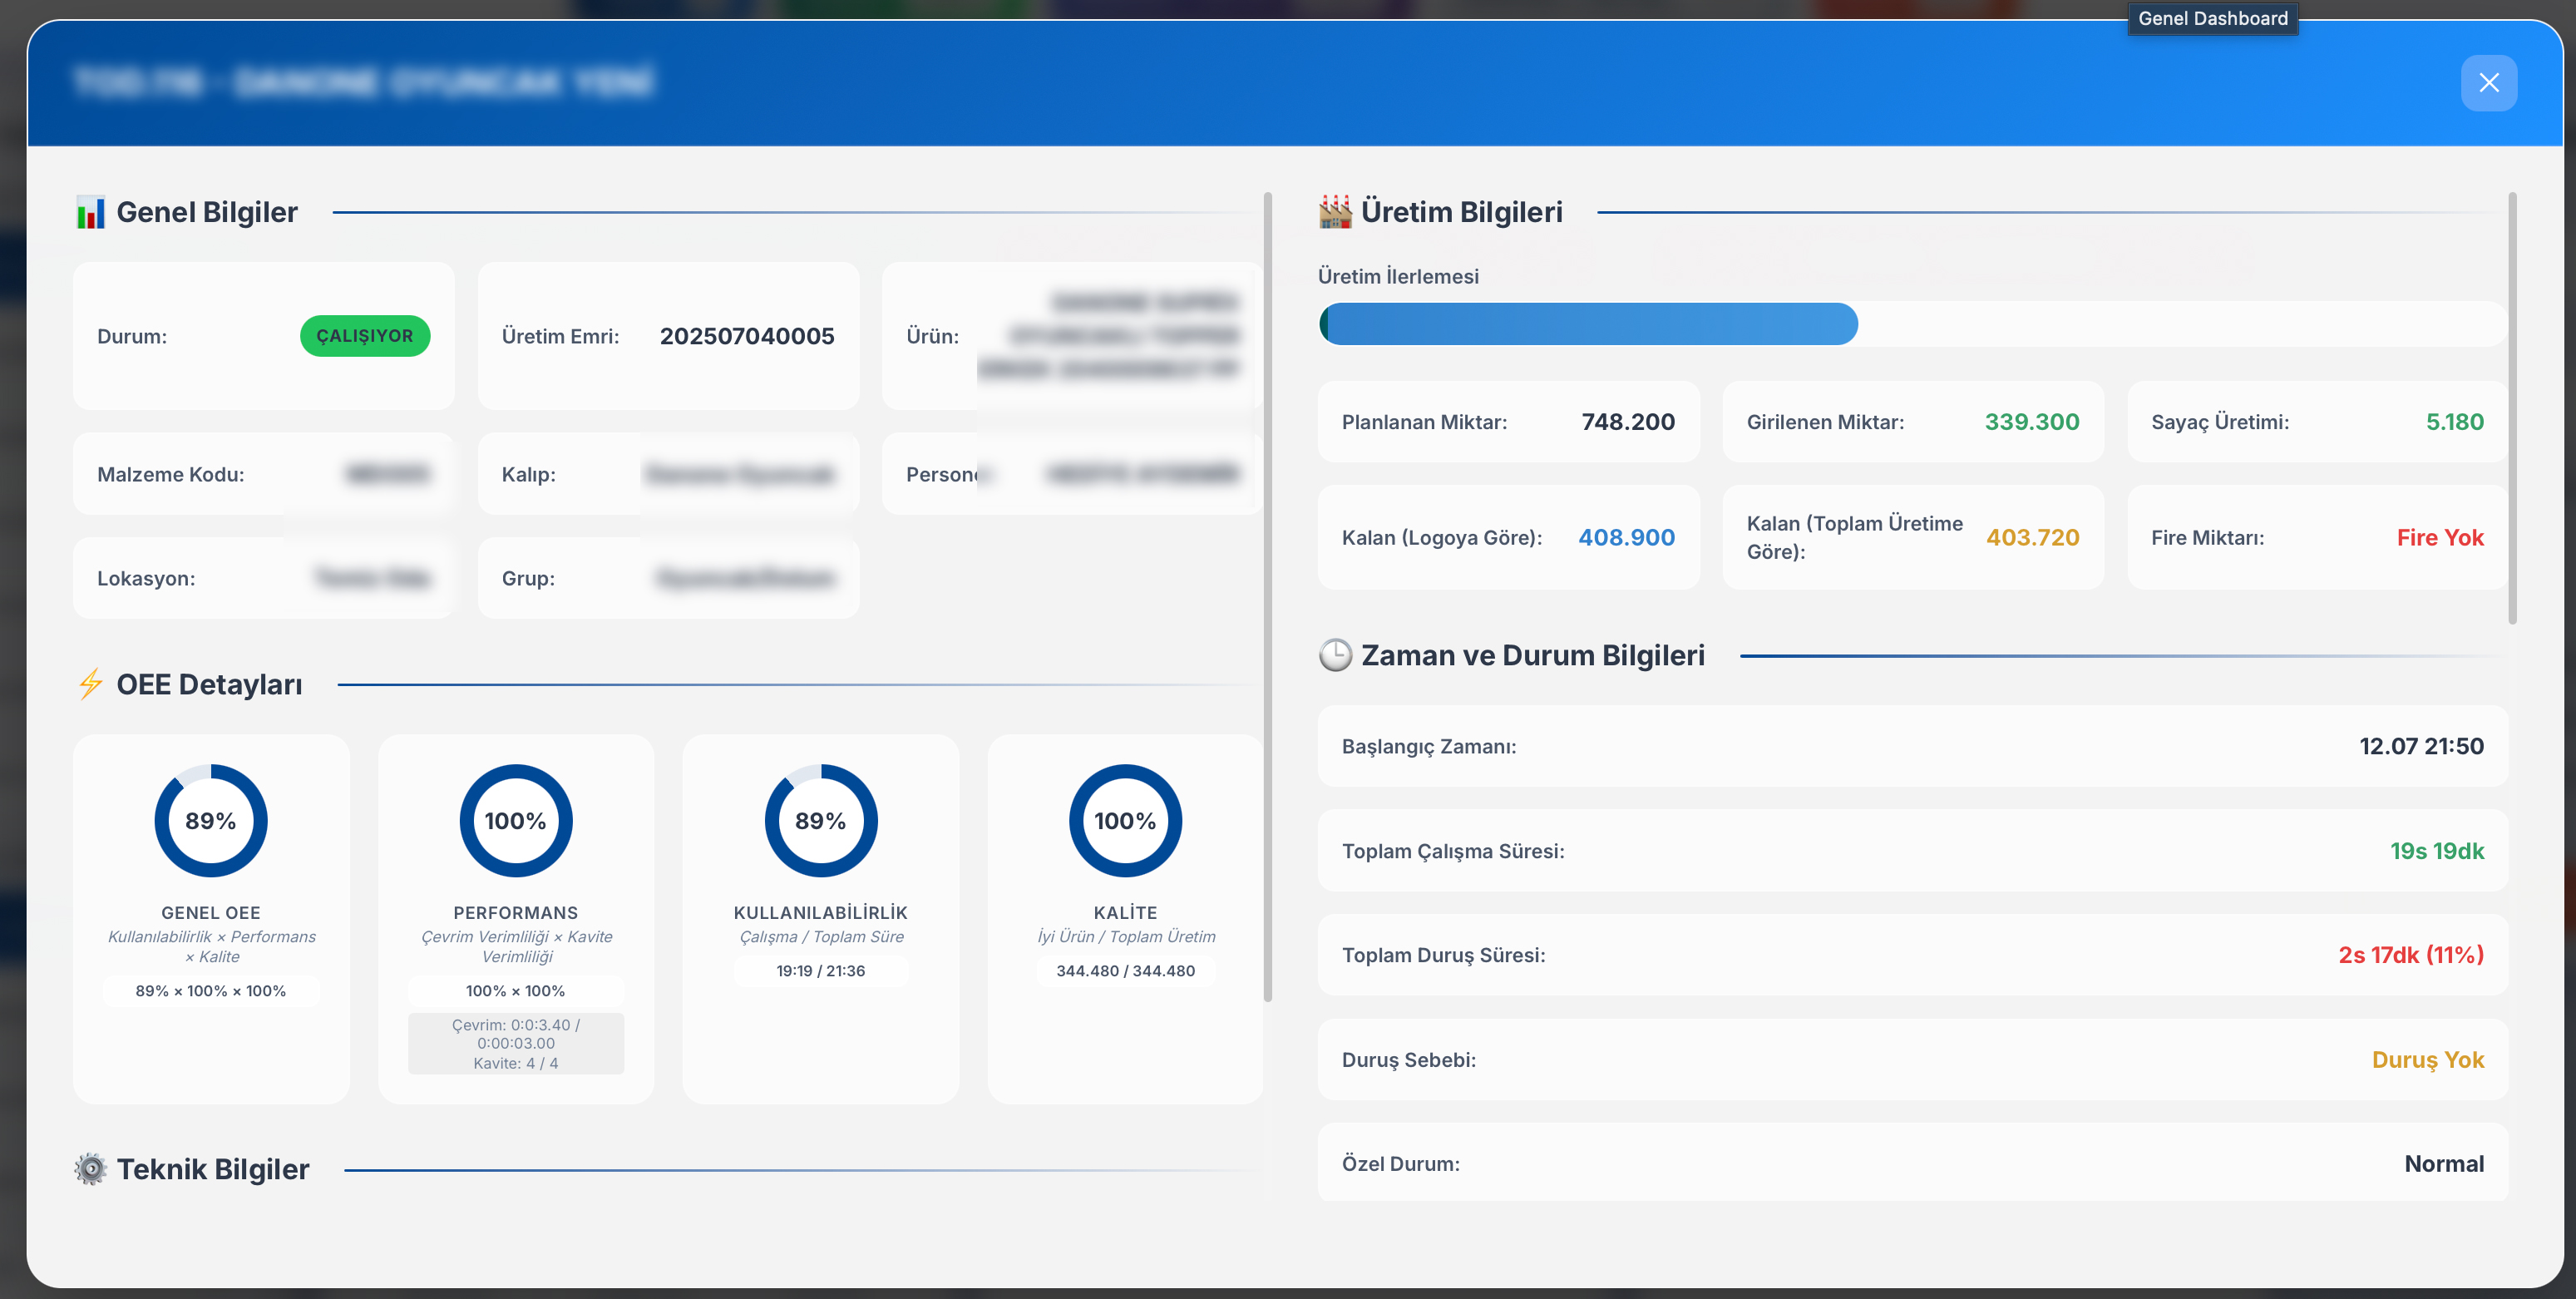The height and width of the screenshot is (1299, 2576).
Task: Click the Duruş Yok orange text
Action: 2427,1060
